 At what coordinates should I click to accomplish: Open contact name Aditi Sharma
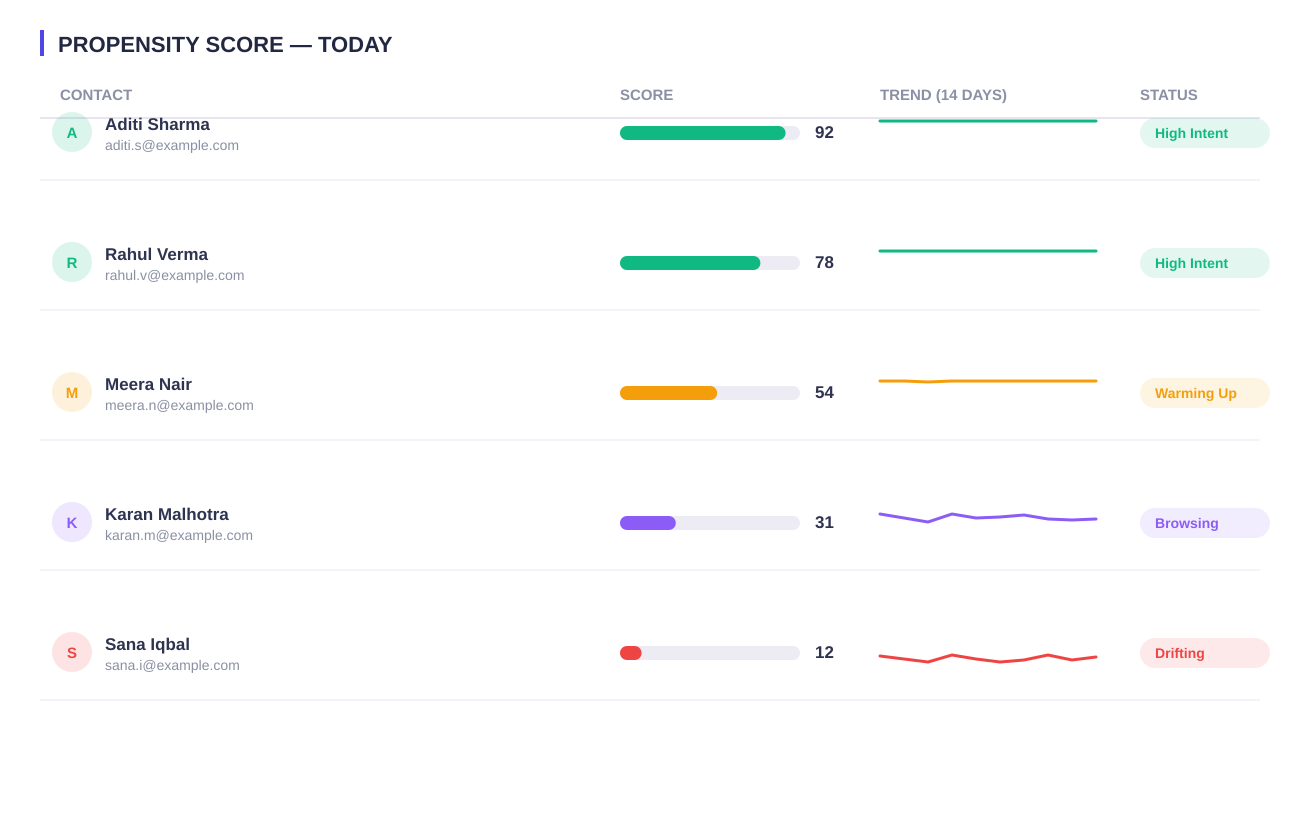[157, 125]
